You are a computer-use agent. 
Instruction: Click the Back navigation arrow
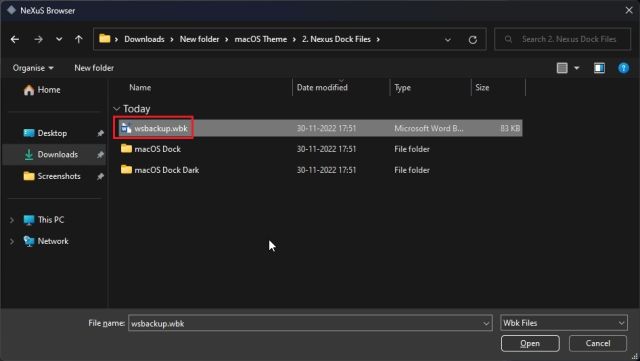(15, 39)
